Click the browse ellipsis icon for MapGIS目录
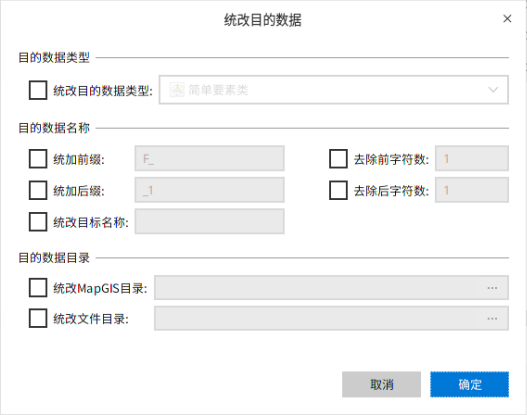The image size is (527, 415). tap(492, 288)
